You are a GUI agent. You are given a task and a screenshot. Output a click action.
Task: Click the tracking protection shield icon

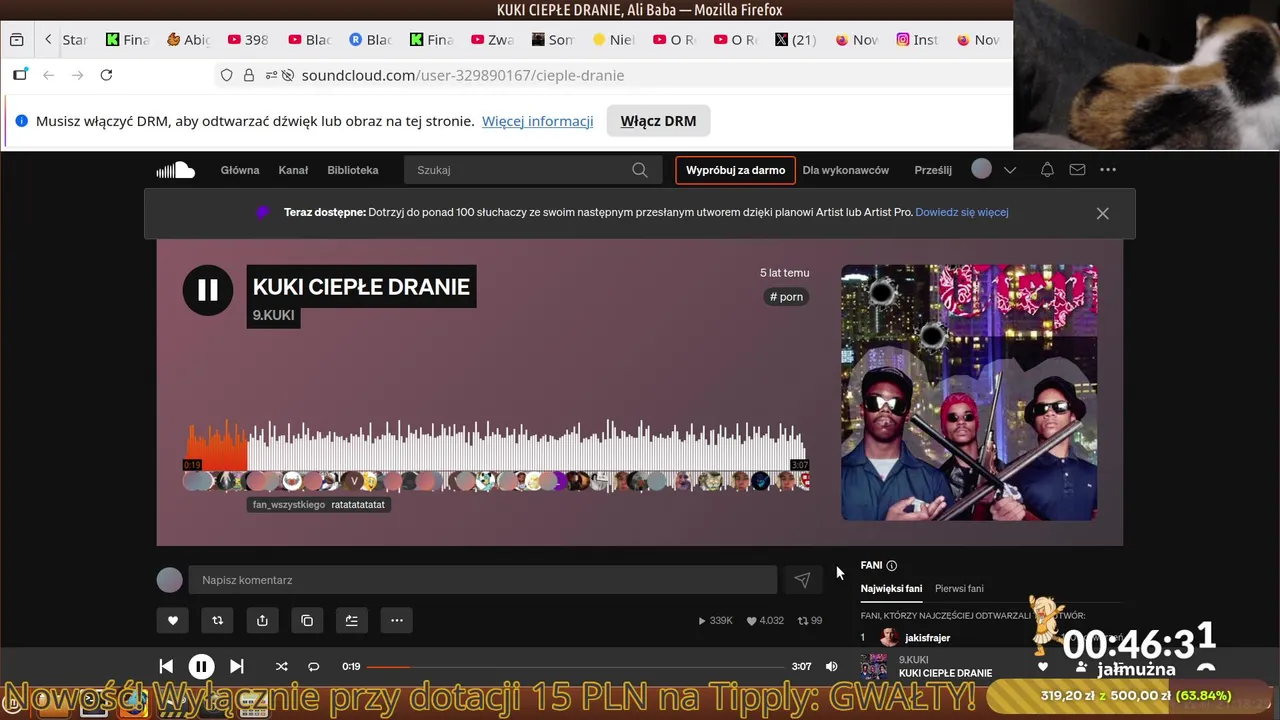click(227, 75)
